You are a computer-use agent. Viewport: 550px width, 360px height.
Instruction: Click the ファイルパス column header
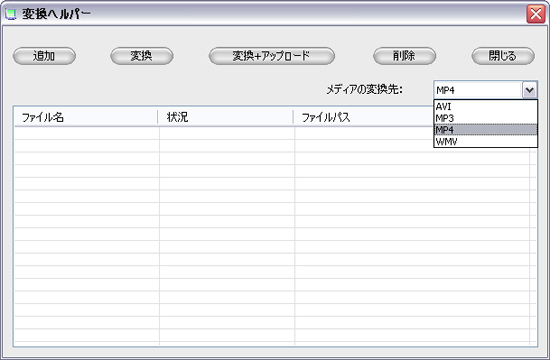364,117
